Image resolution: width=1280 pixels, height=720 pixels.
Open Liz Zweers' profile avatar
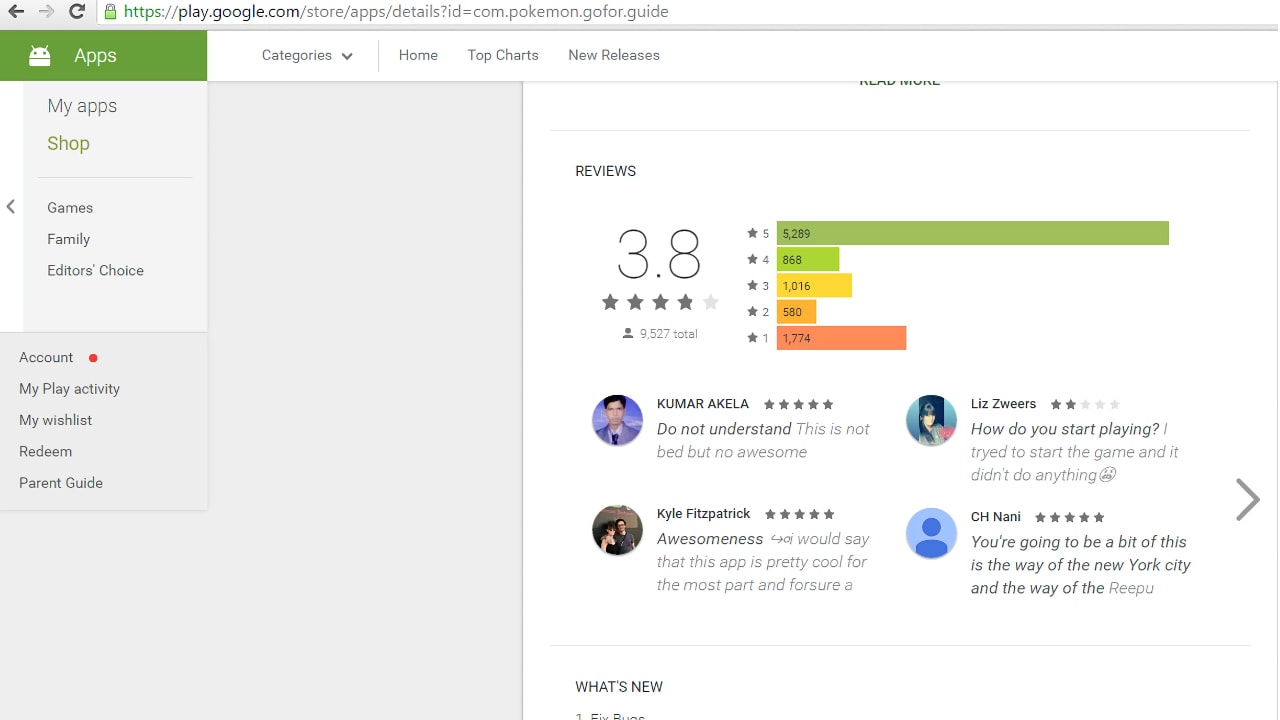[x=931, y=420]
